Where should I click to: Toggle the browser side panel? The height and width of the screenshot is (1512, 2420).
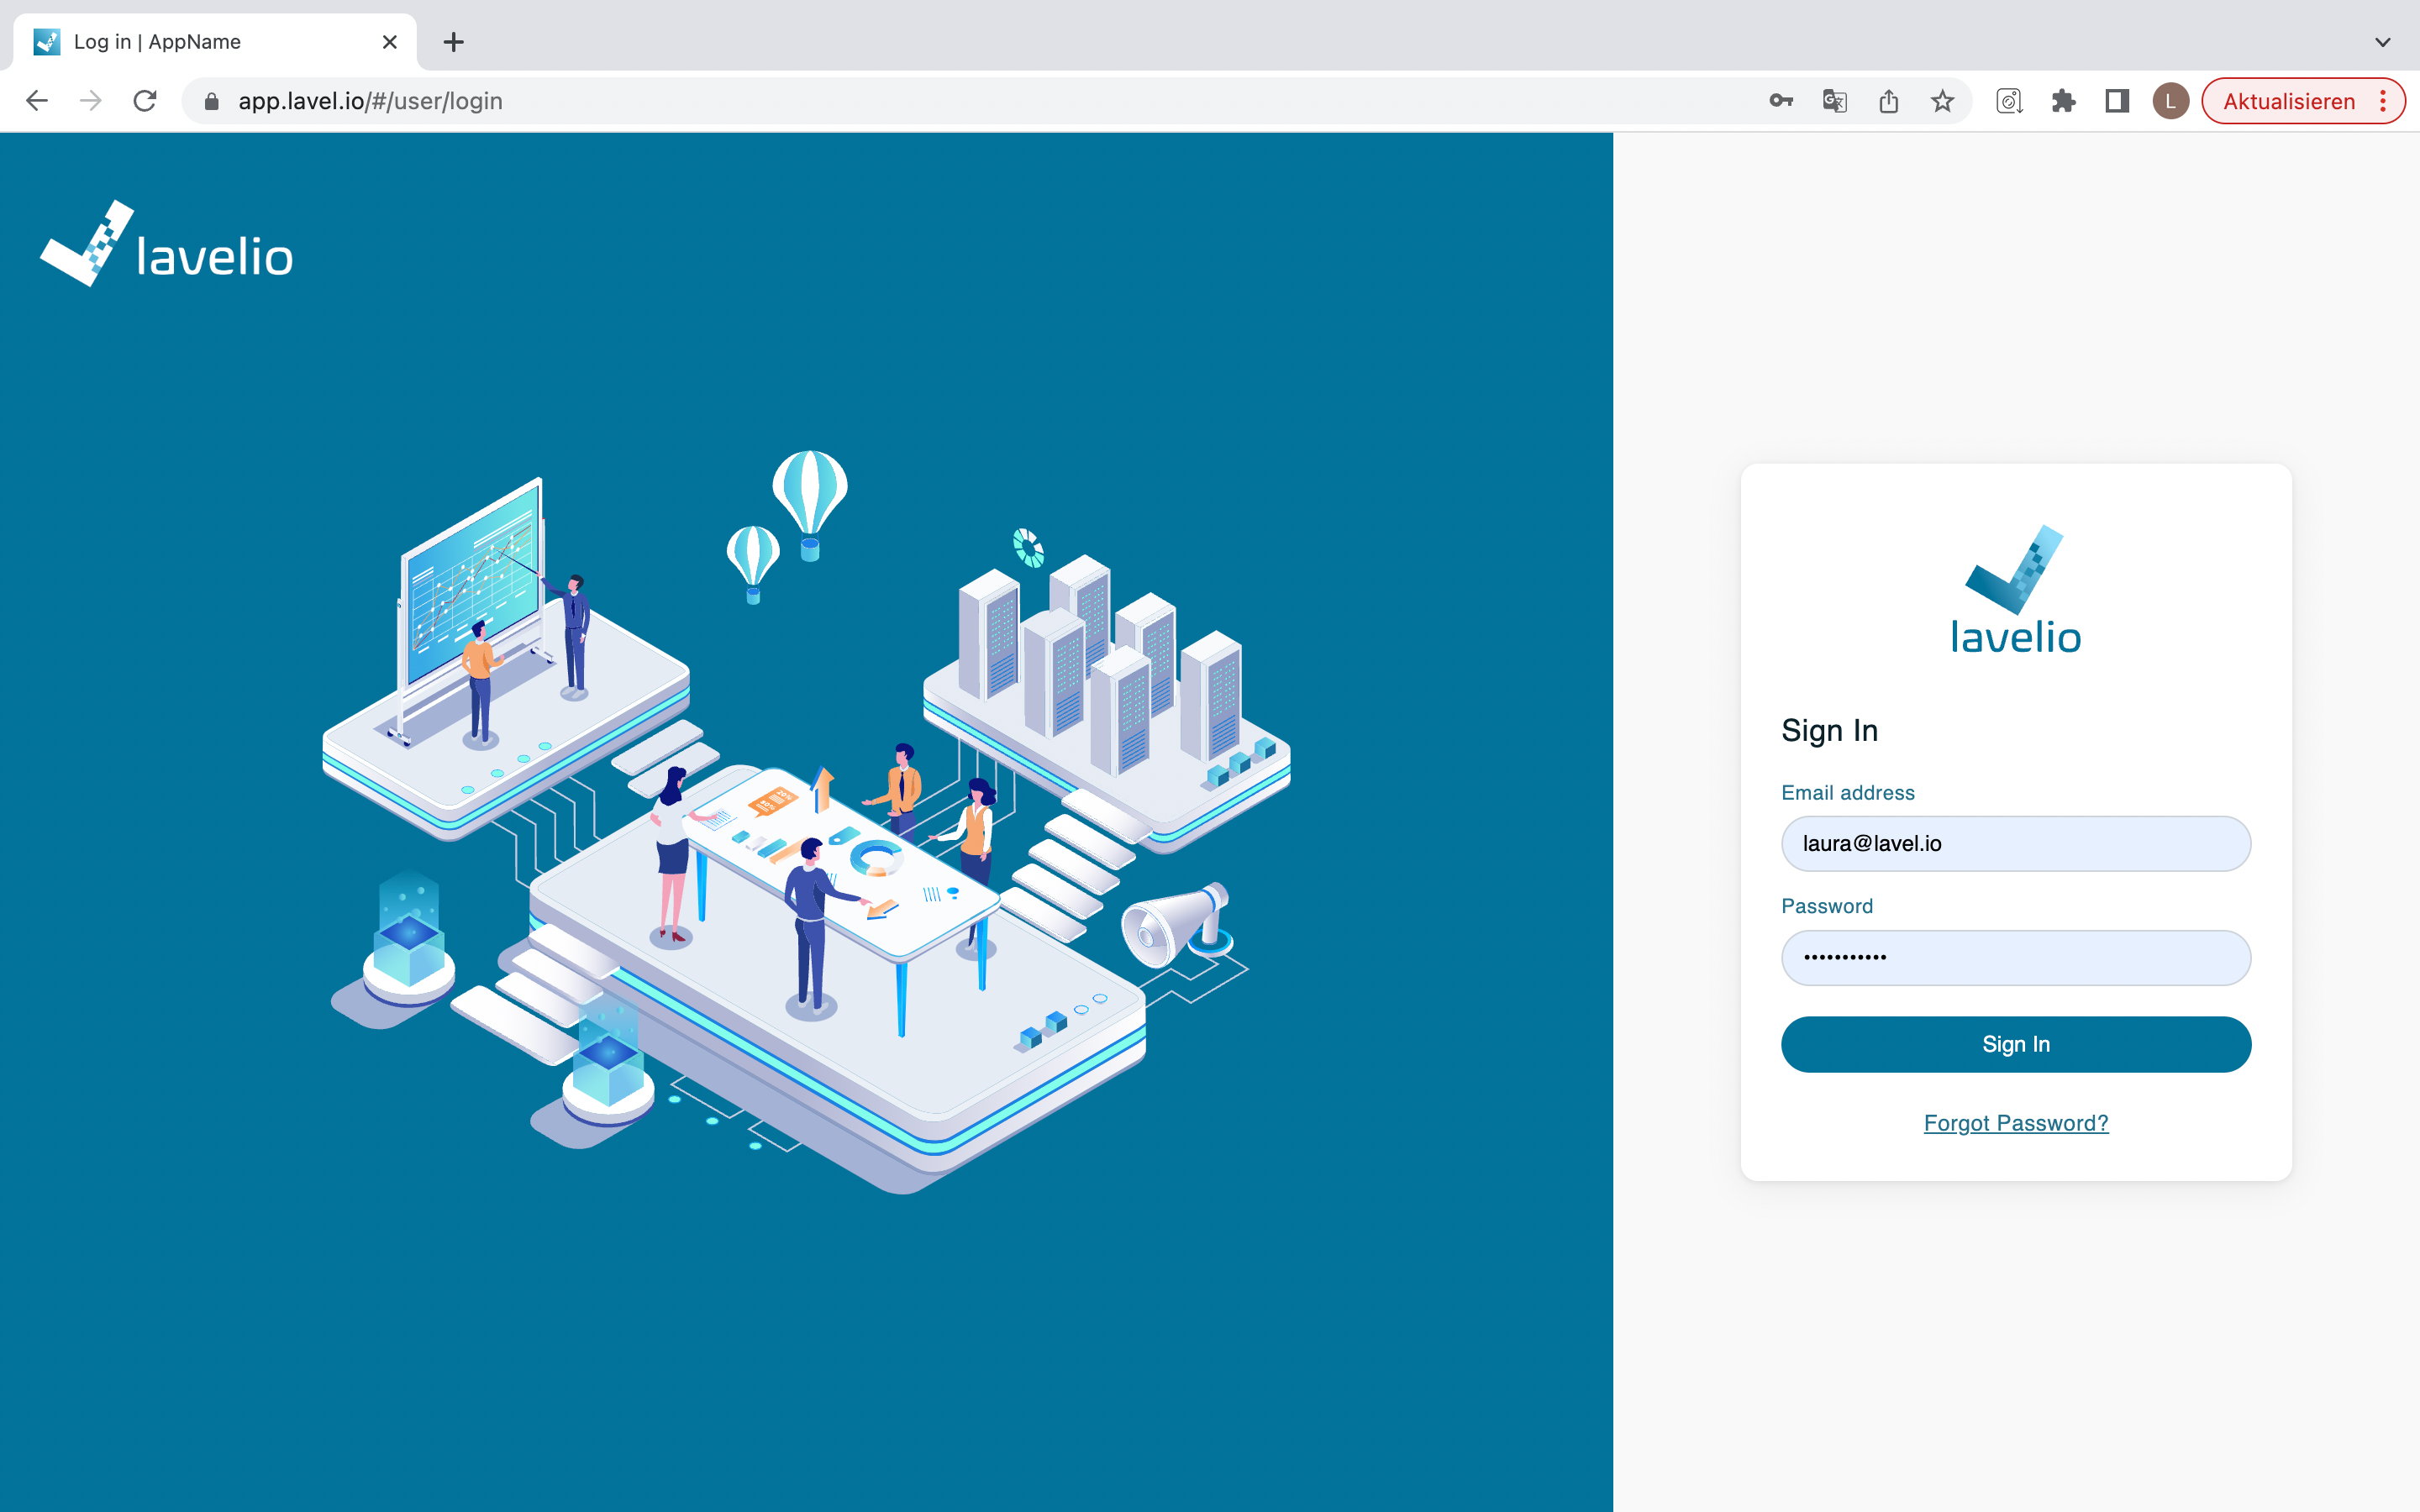click(2116, 101)
